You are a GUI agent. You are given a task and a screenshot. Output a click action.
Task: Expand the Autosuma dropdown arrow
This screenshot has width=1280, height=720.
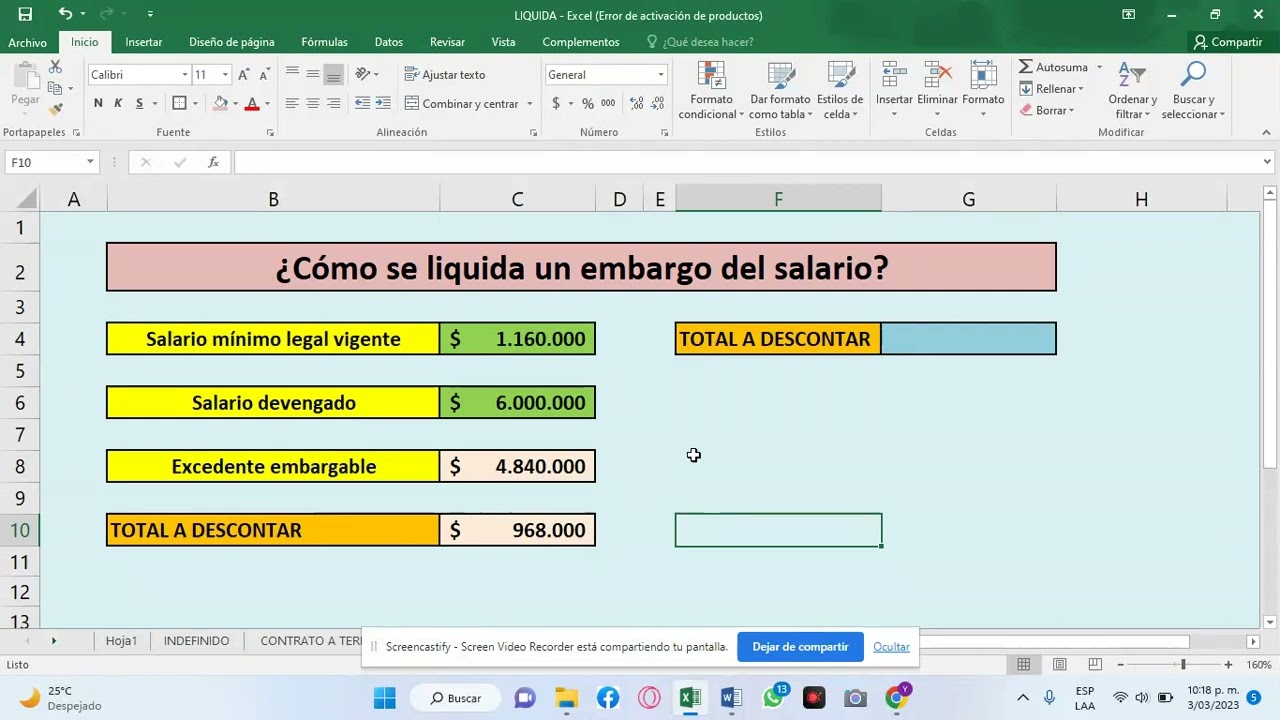click(x=1099, y=67)
